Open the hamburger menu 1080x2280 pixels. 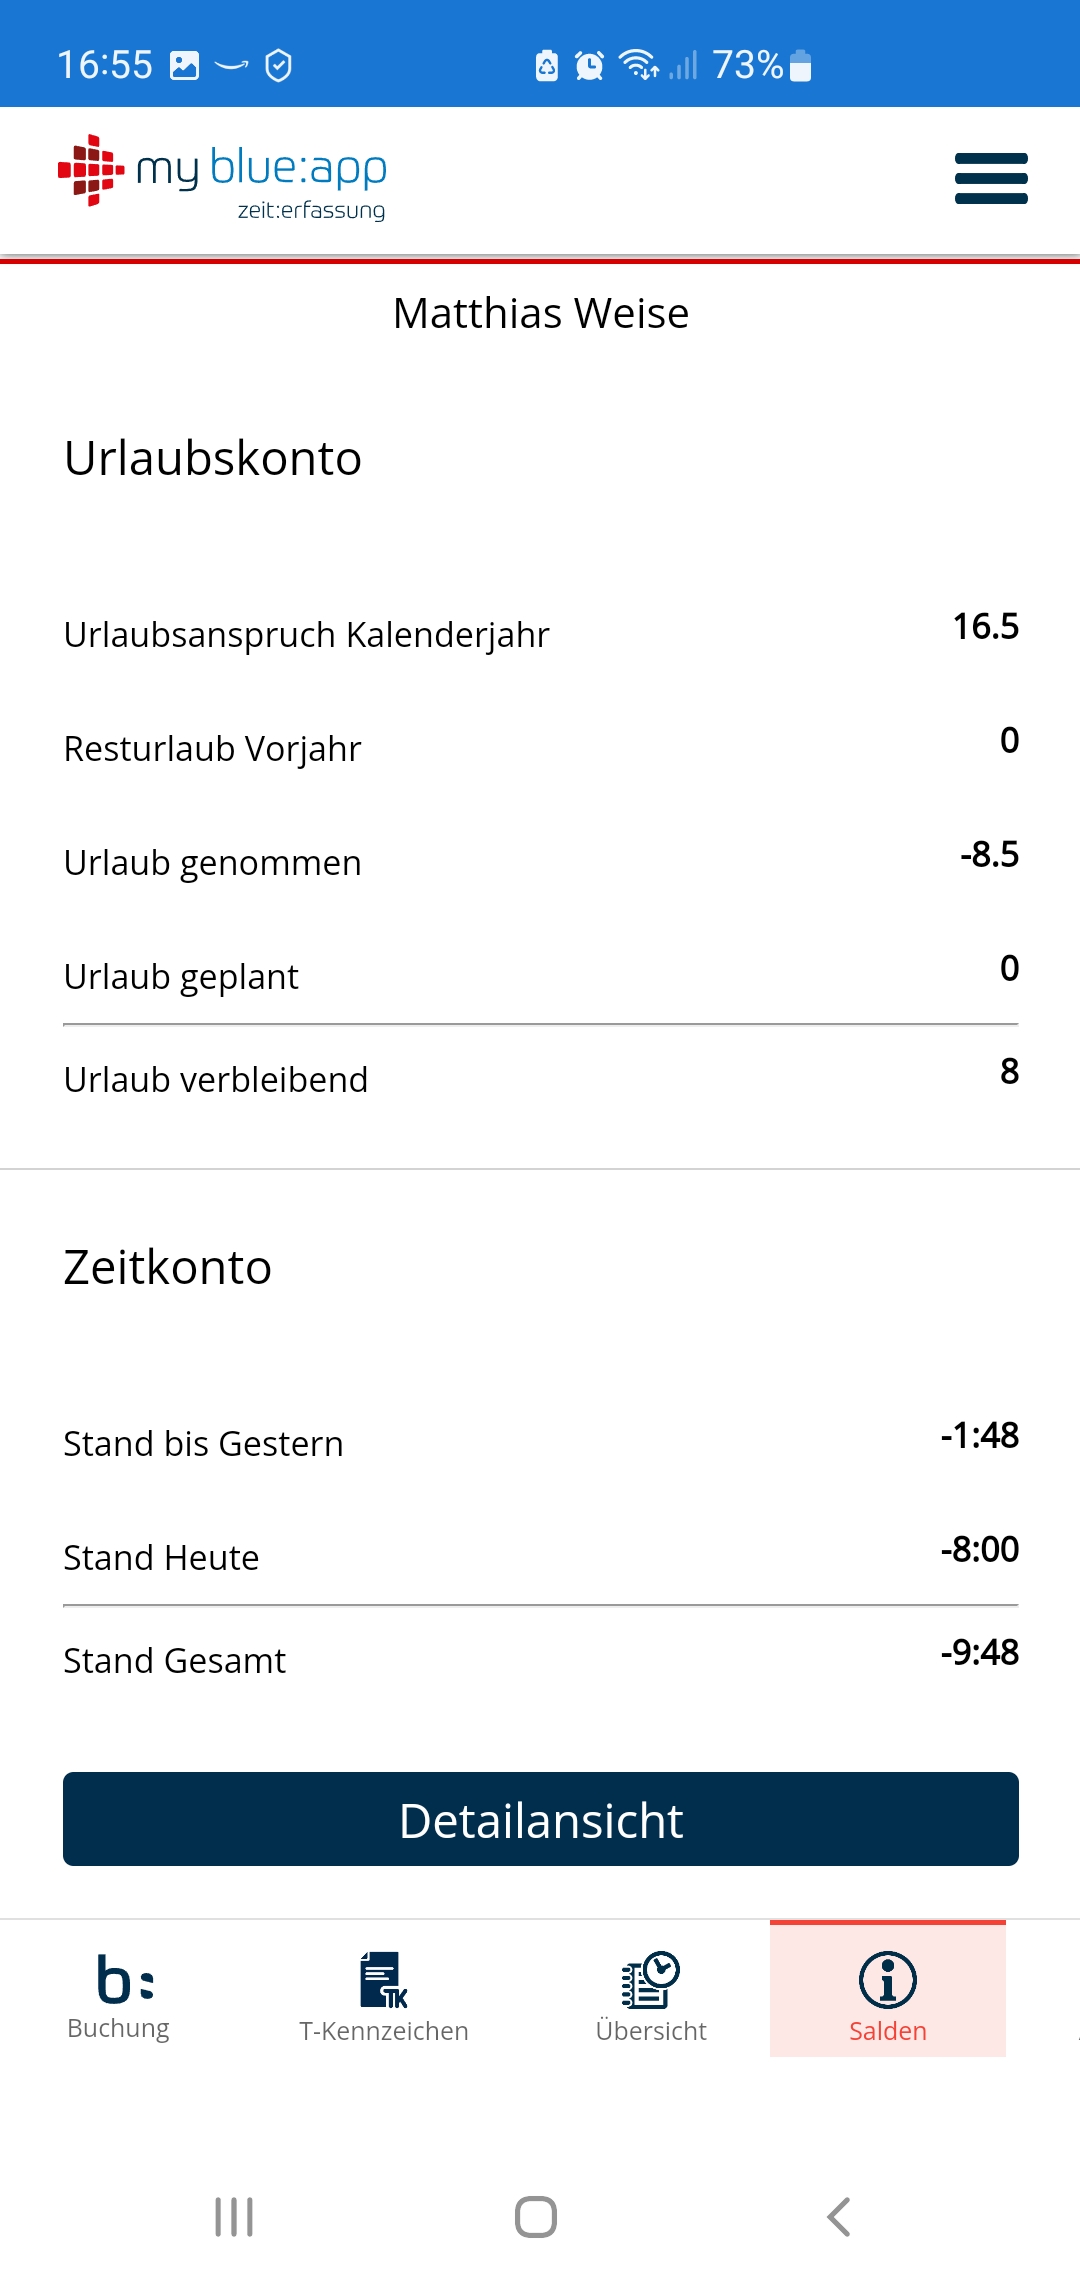click(990, 178)
